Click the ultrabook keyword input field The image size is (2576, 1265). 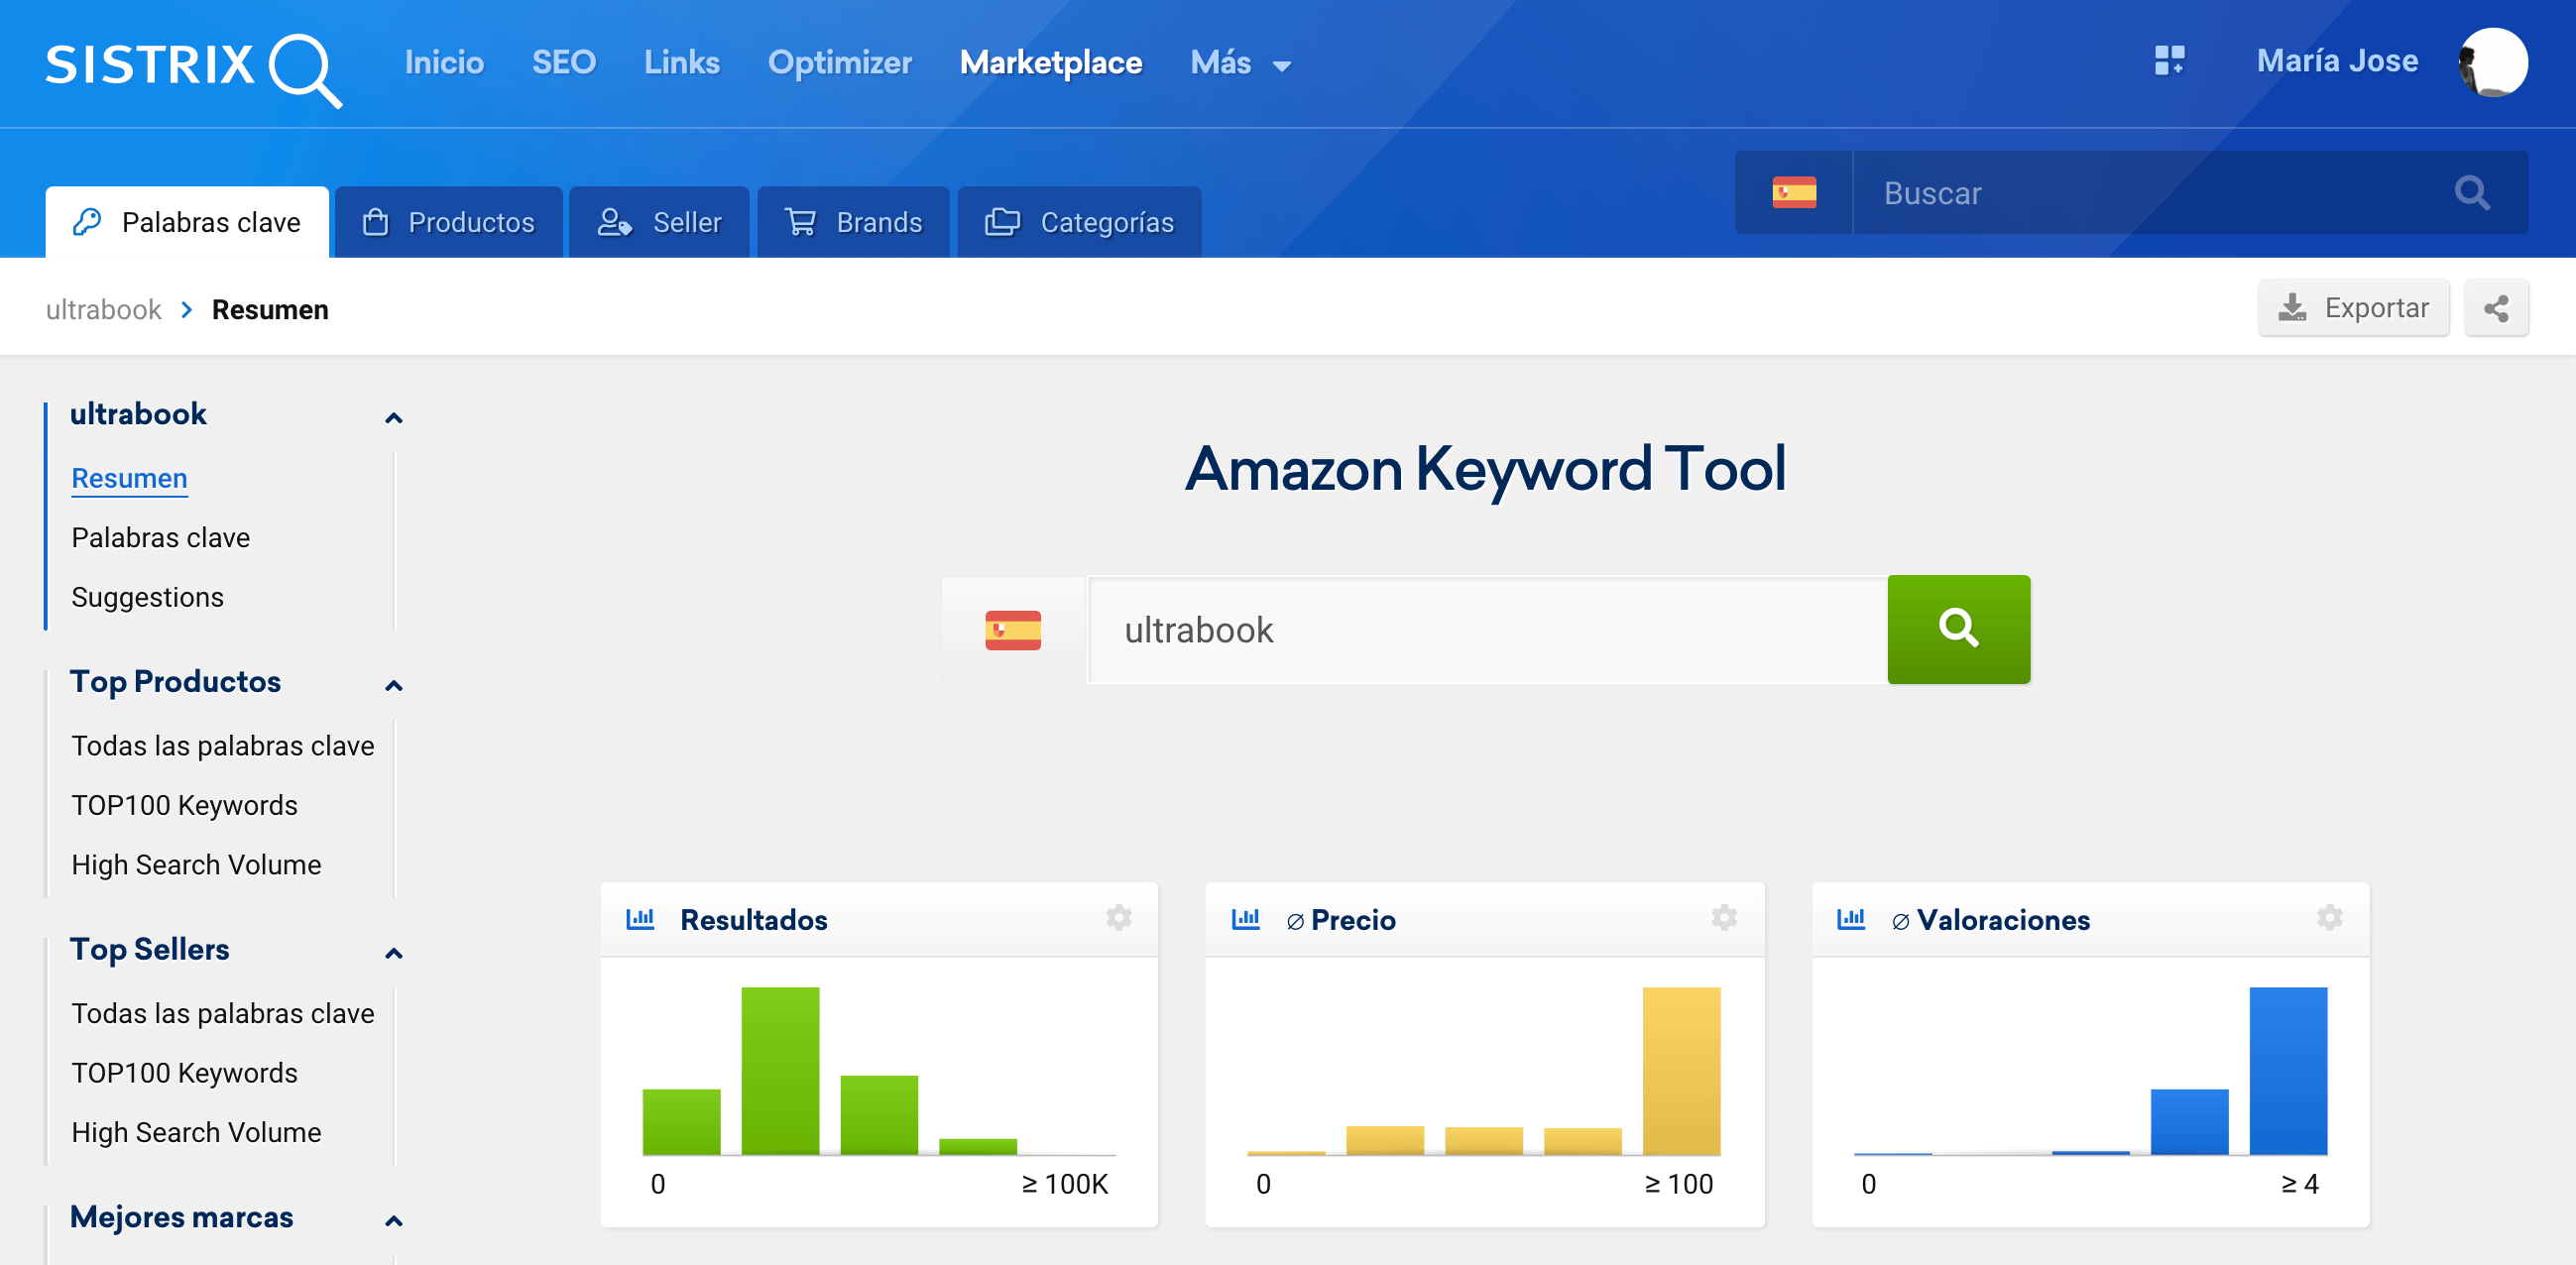[x=1487, y=630]
